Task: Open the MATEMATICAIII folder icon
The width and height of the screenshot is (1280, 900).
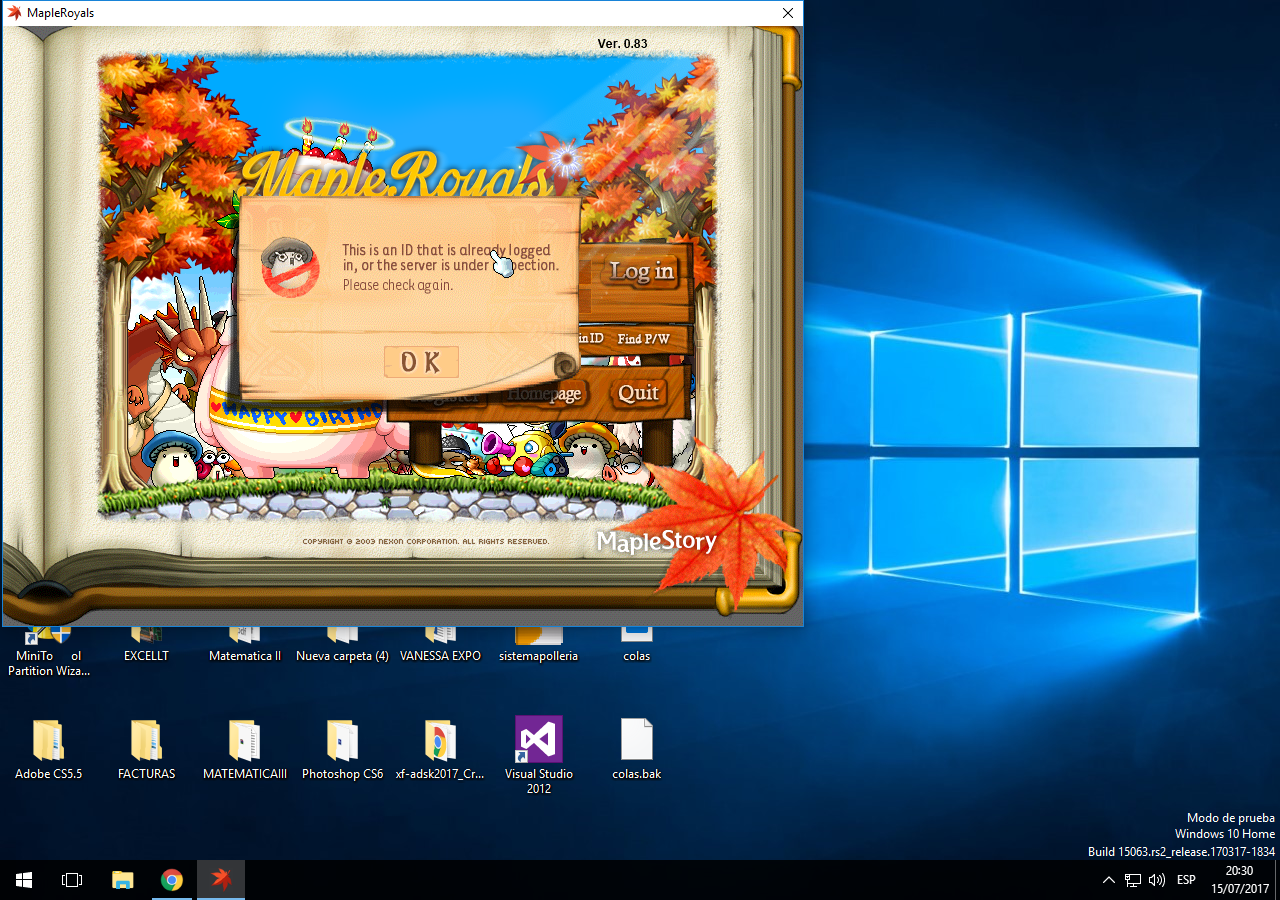Action: [x=245, y=740]
